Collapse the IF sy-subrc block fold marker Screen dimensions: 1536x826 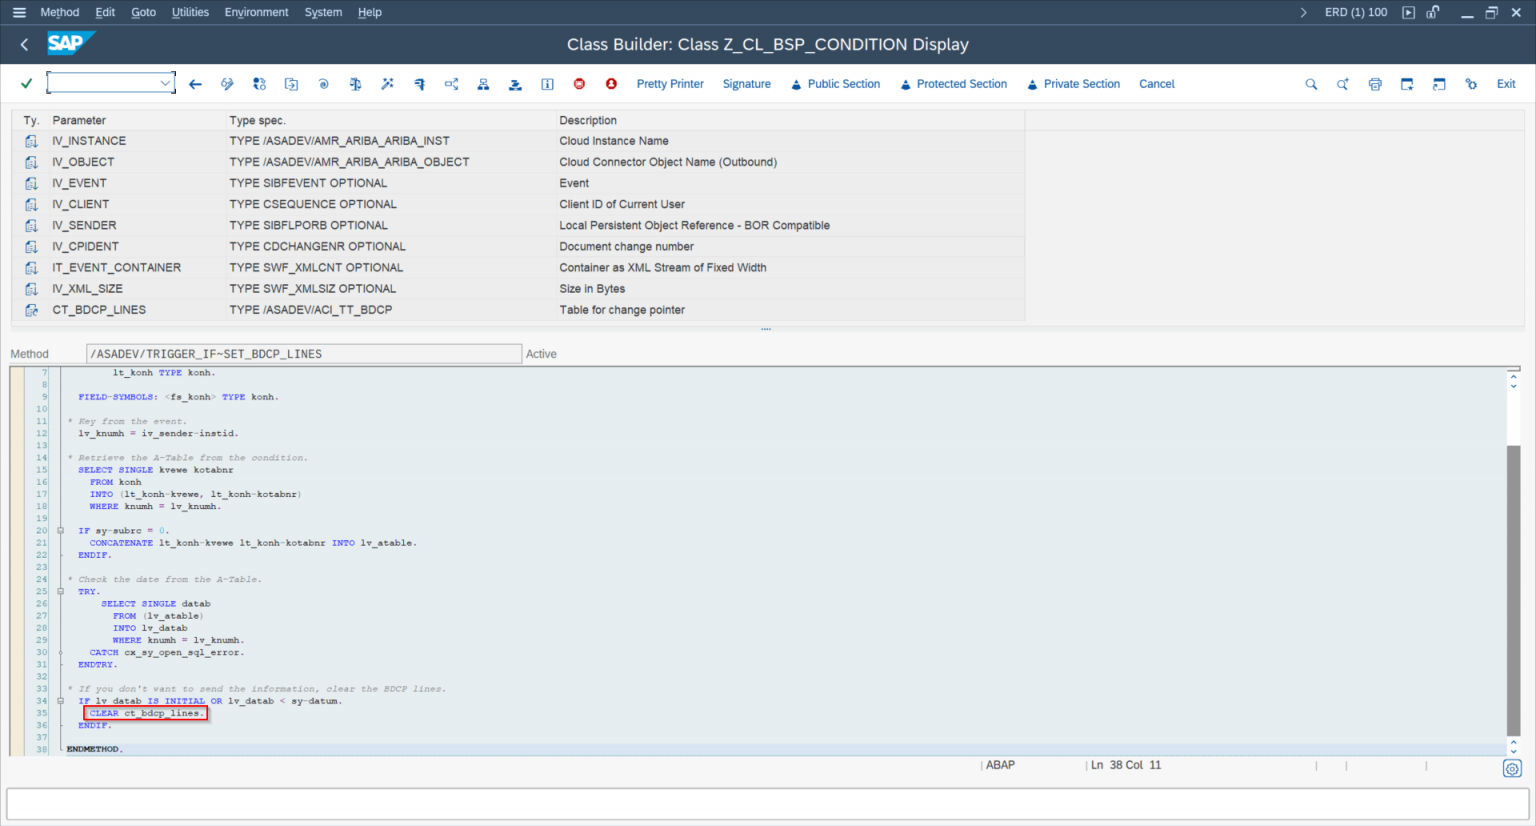pos(61,531)
